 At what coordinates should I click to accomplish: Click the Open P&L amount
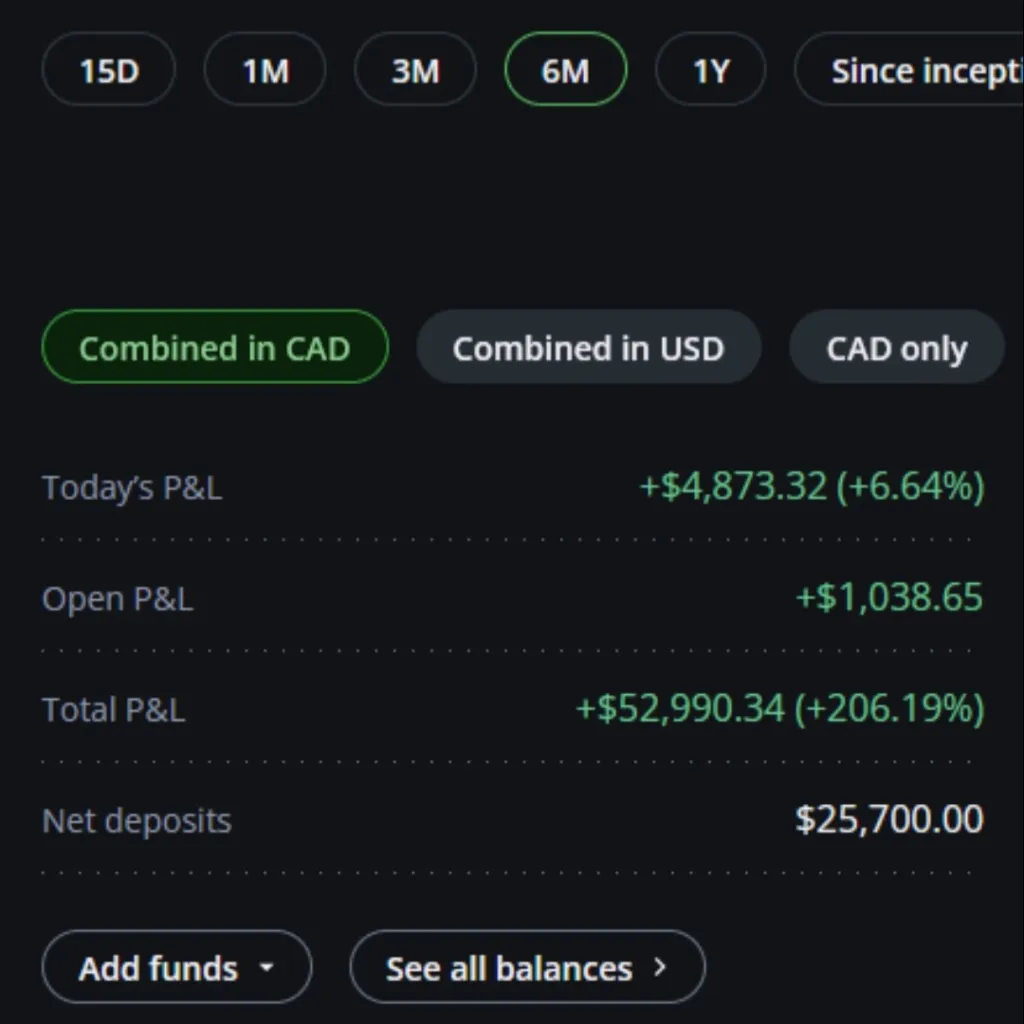[x=889, y=598]
